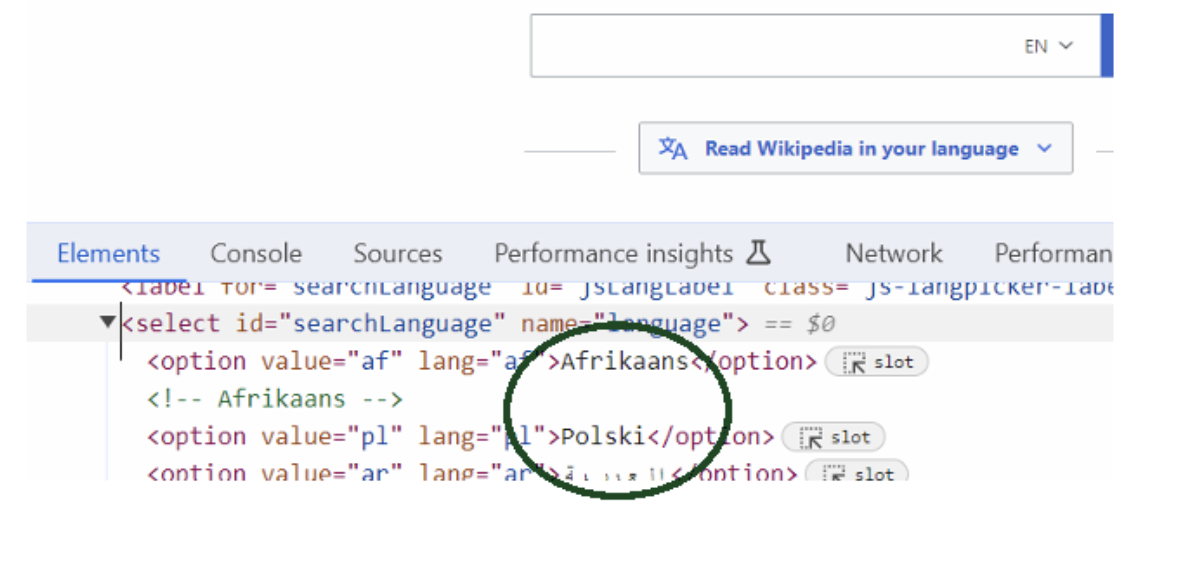Screen dimensions: 1190x562
Task: Select the label for searchLanguage row
Action: click(x=616, y=290)
